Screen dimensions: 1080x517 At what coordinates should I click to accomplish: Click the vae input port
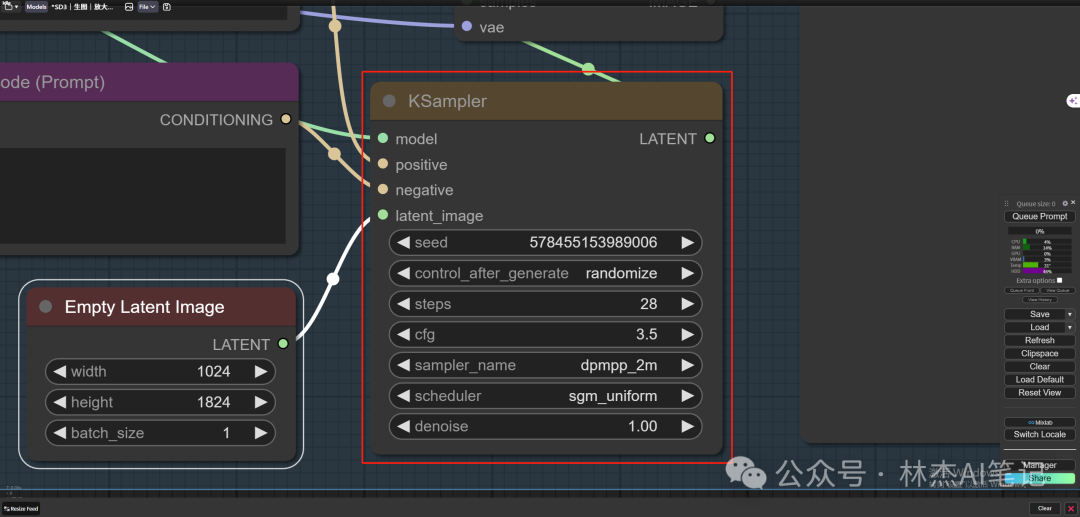[466, 26]
